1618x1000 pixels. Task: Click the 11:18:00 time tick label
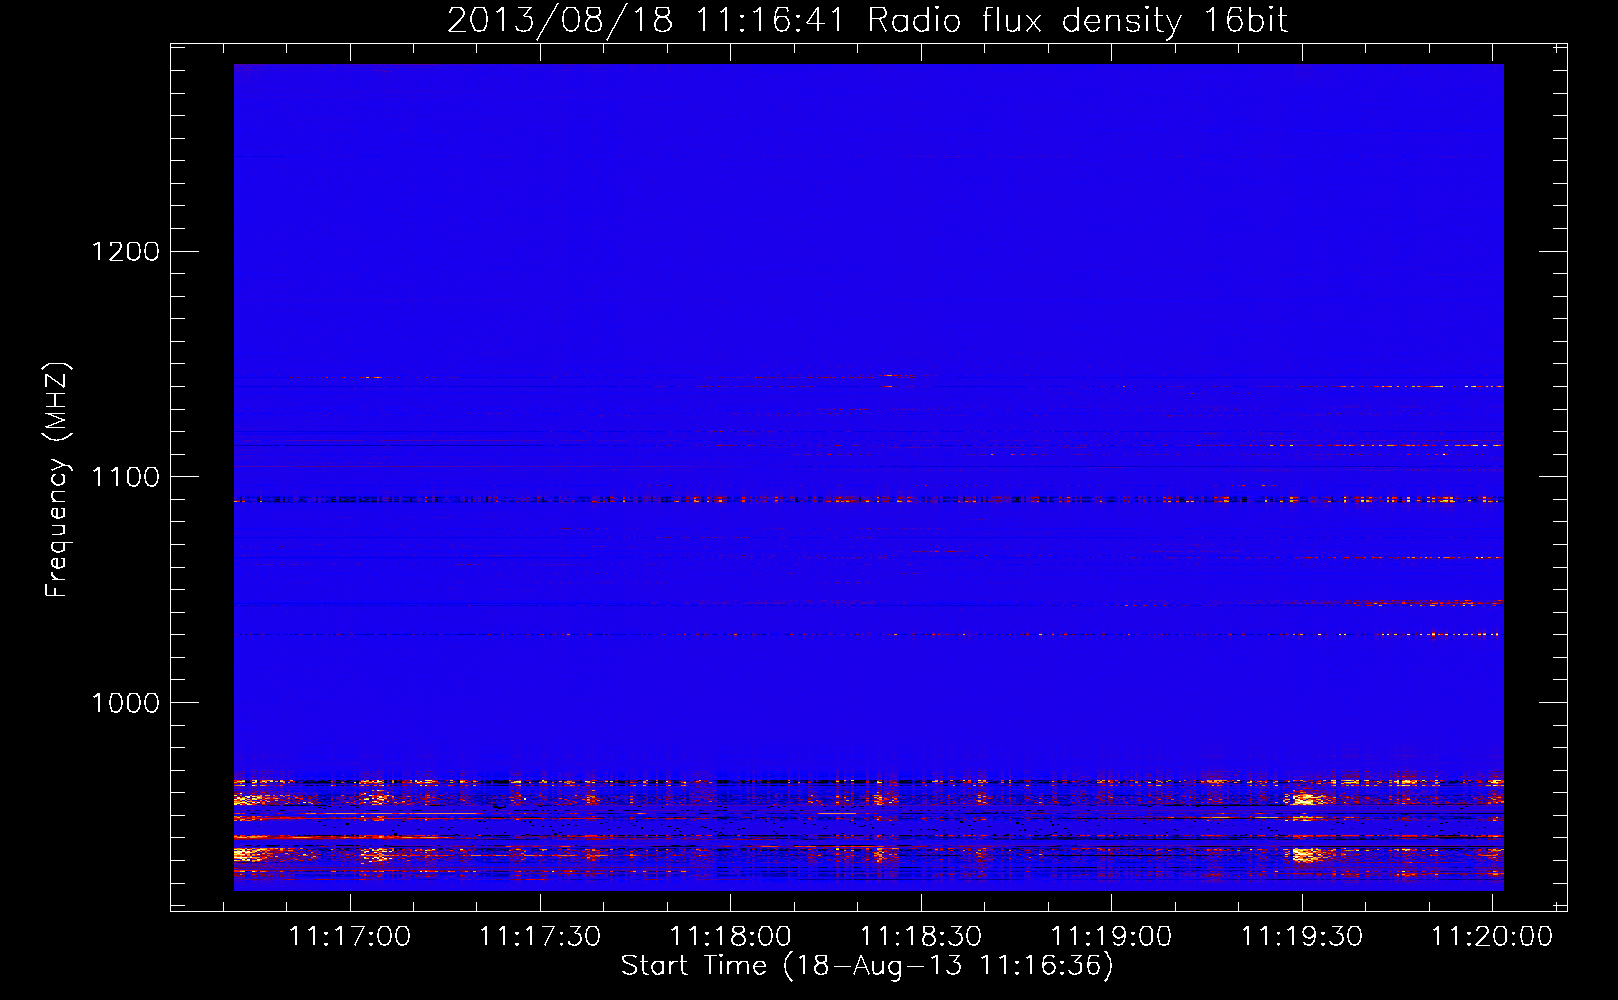pyautogui.click(x=730, y=936)
